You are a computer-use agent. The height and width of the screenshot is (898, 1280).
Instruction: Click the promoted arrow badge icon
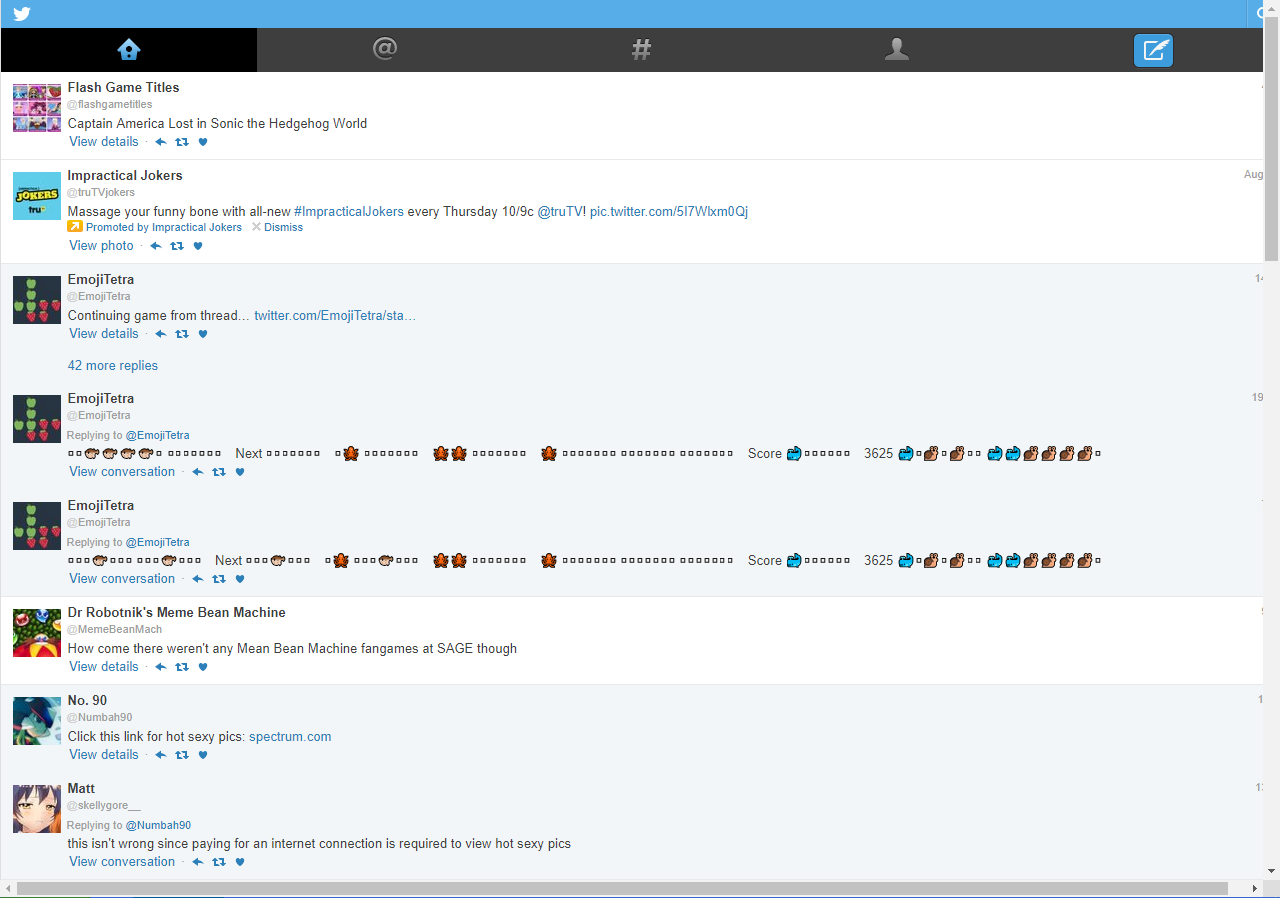pos(74,227)
